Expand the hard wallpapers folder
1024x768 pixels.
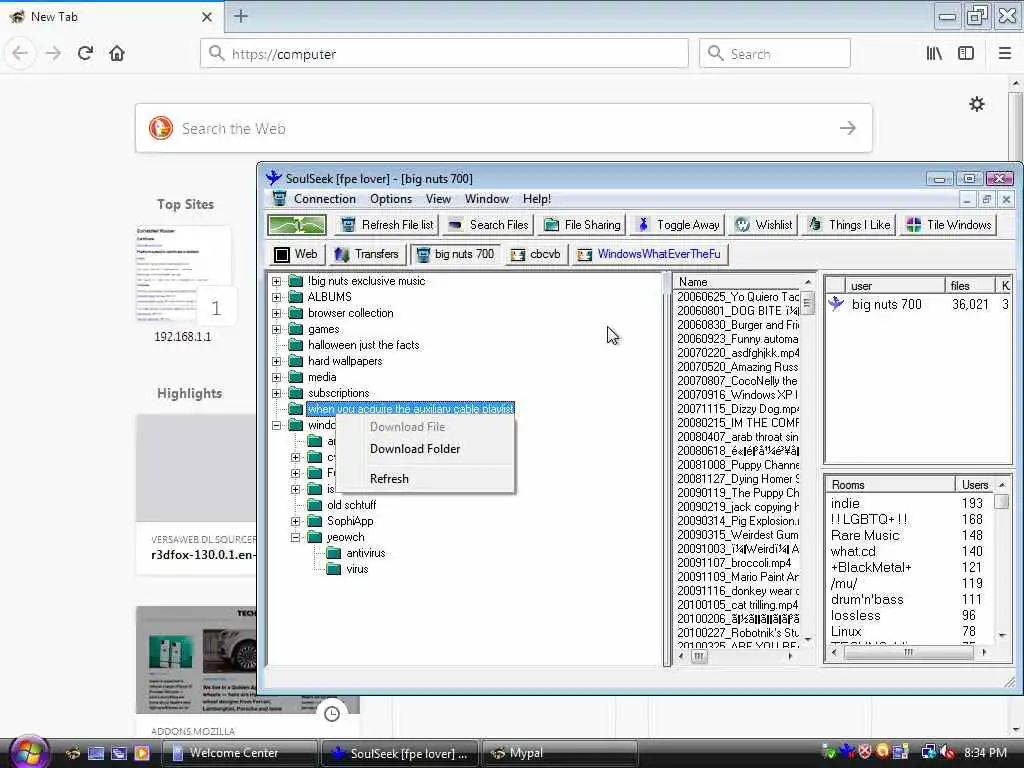(276, 361)
